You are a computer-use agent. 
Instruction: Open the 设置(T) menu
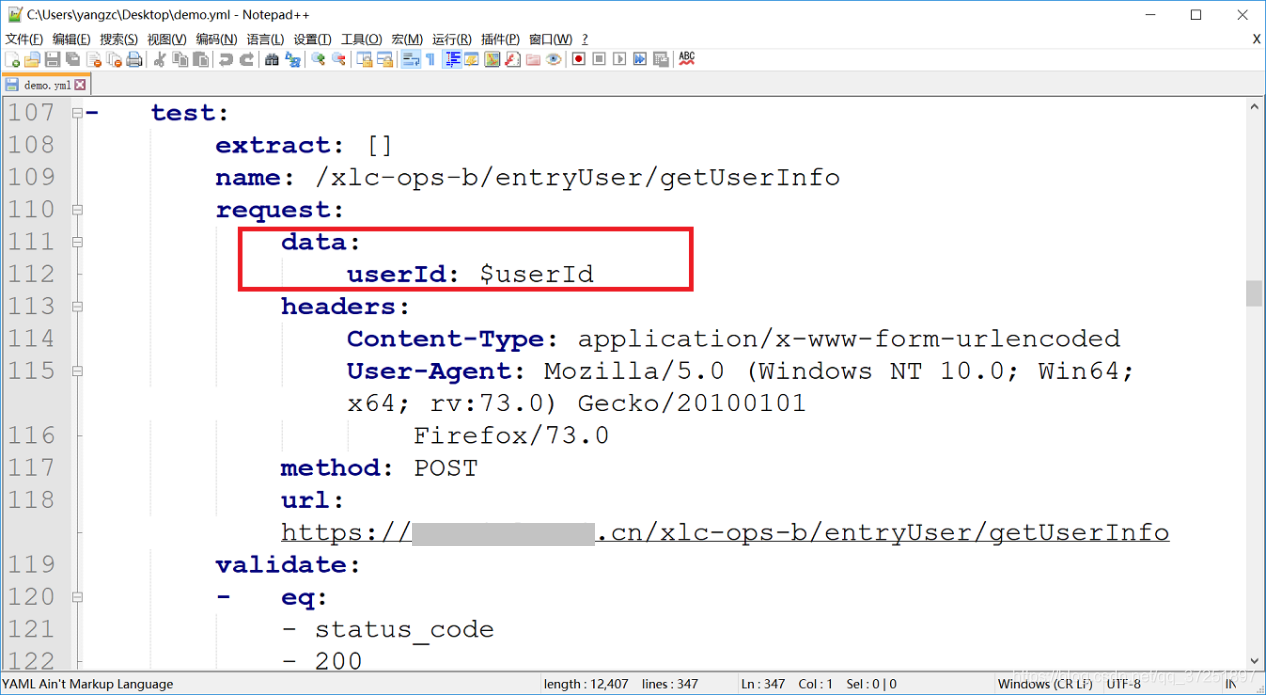312,39
